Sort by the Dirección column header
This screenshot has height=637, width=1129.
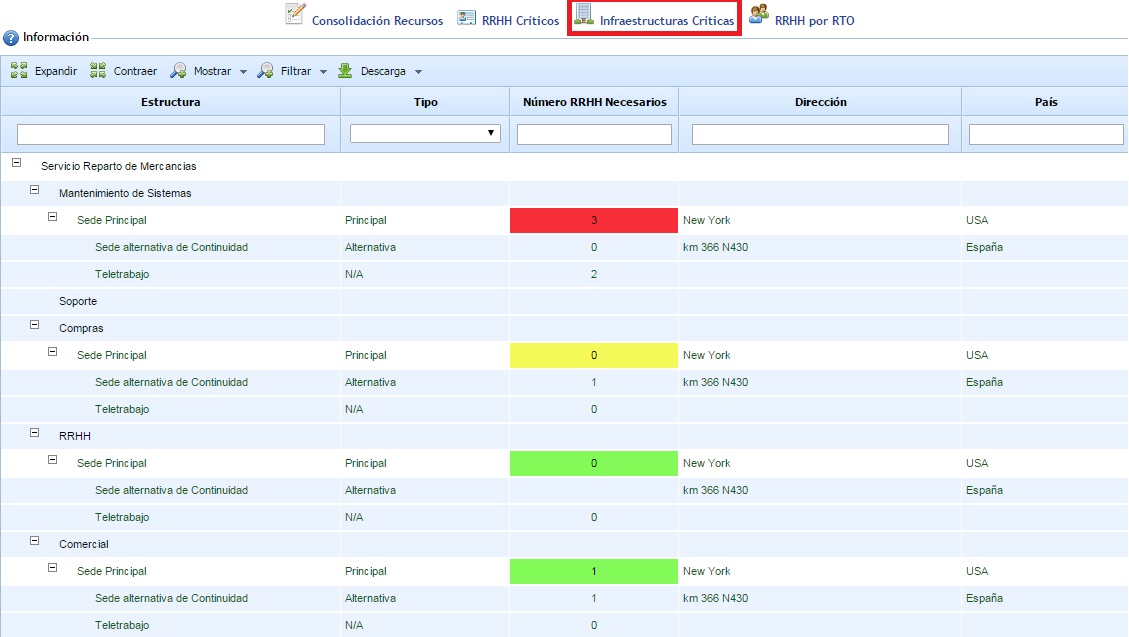point(820,102)
